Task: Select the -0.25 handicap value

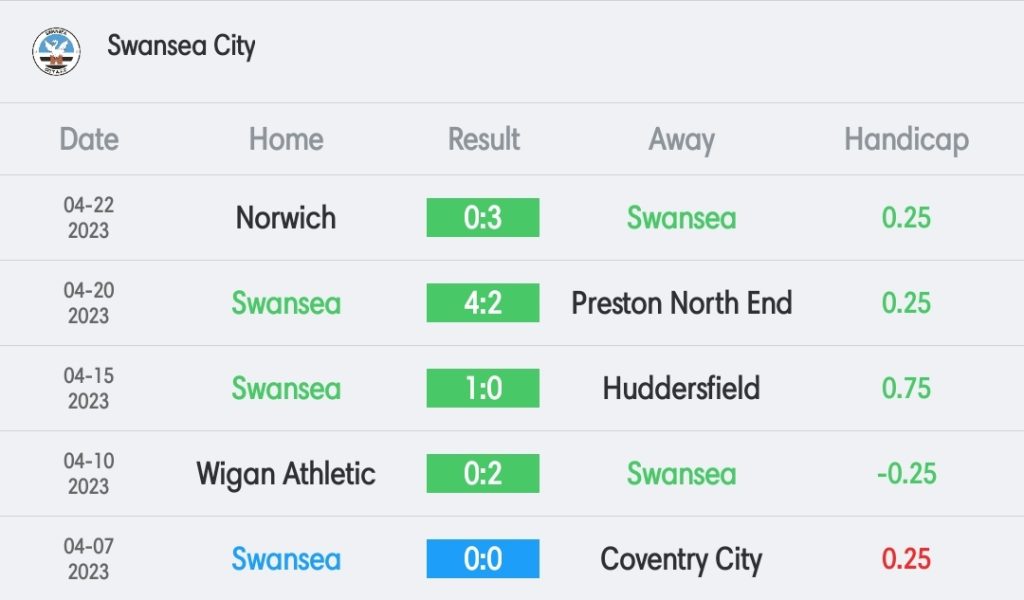Action: 906,473
